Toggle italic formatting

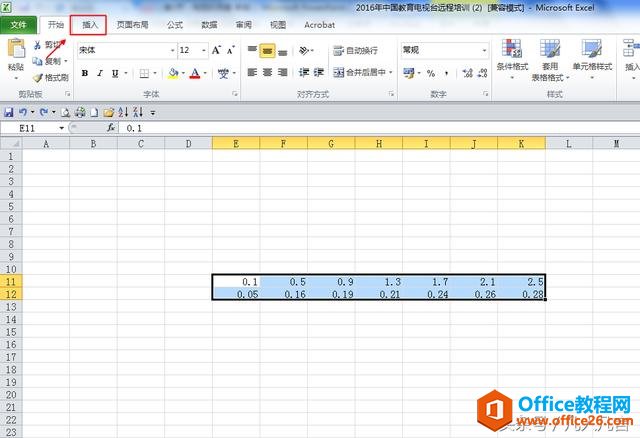[x=100, y=73]
